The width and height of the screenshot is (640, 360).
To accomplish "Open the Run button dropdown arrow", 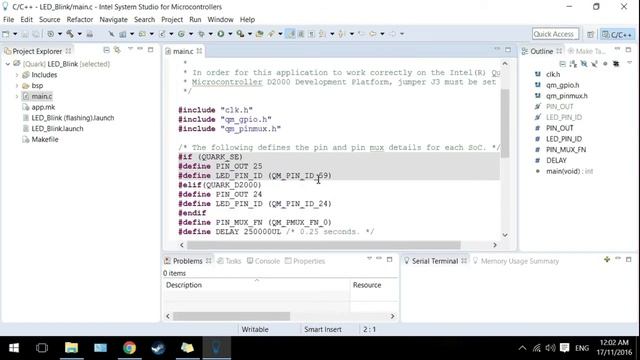I will [x=230, y=34].
